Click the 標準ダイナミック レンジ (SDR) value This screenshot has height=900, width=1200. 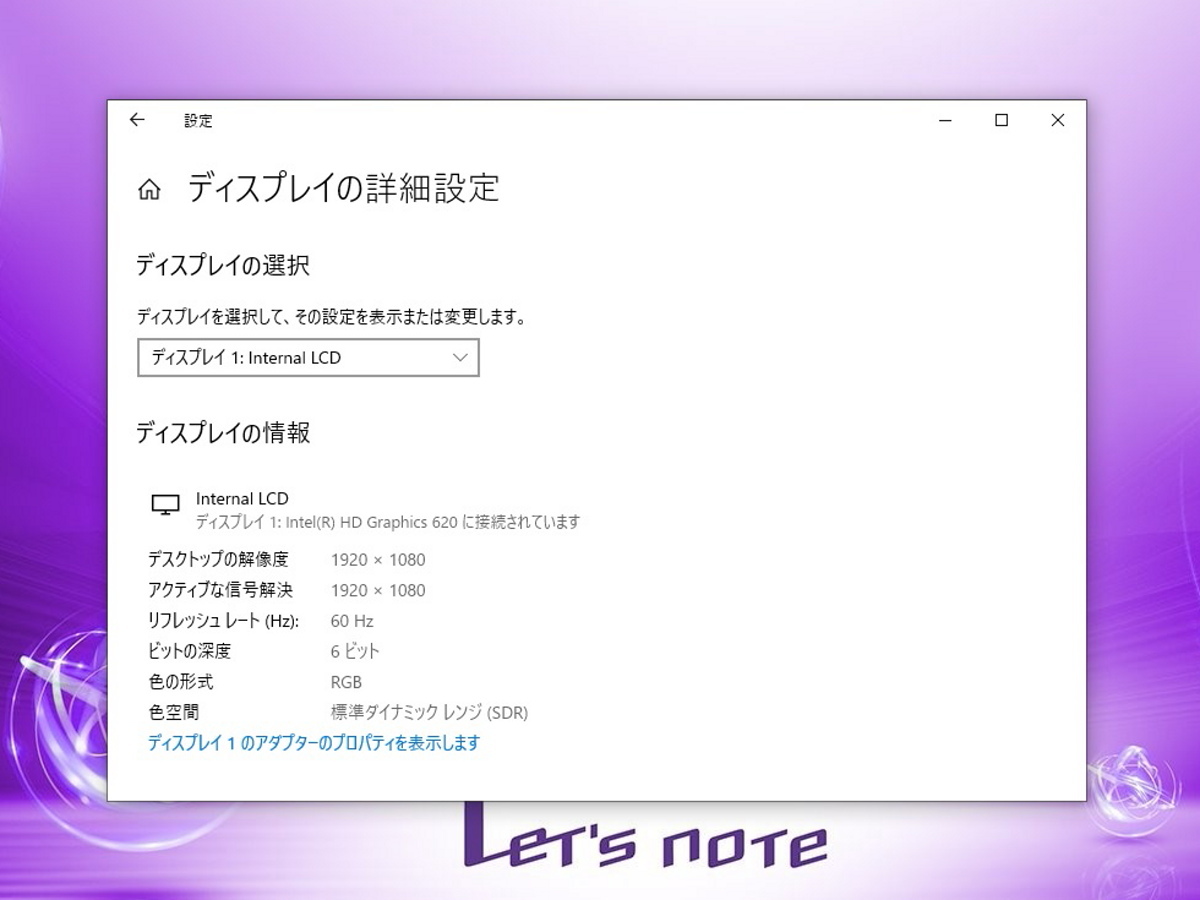(x=429, y=713)
